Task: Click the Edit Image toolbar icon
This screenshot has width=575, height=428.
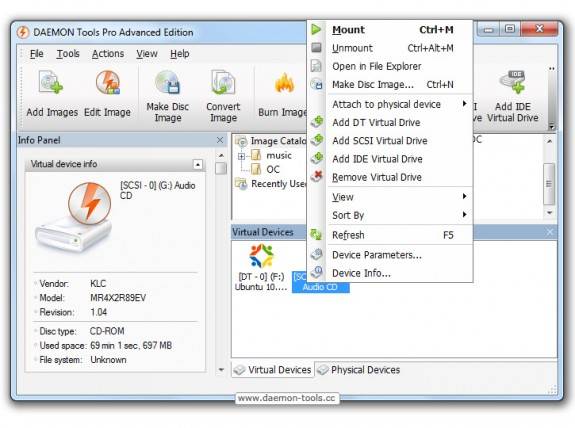Action: pyautogui.click(x=107, y=83)
